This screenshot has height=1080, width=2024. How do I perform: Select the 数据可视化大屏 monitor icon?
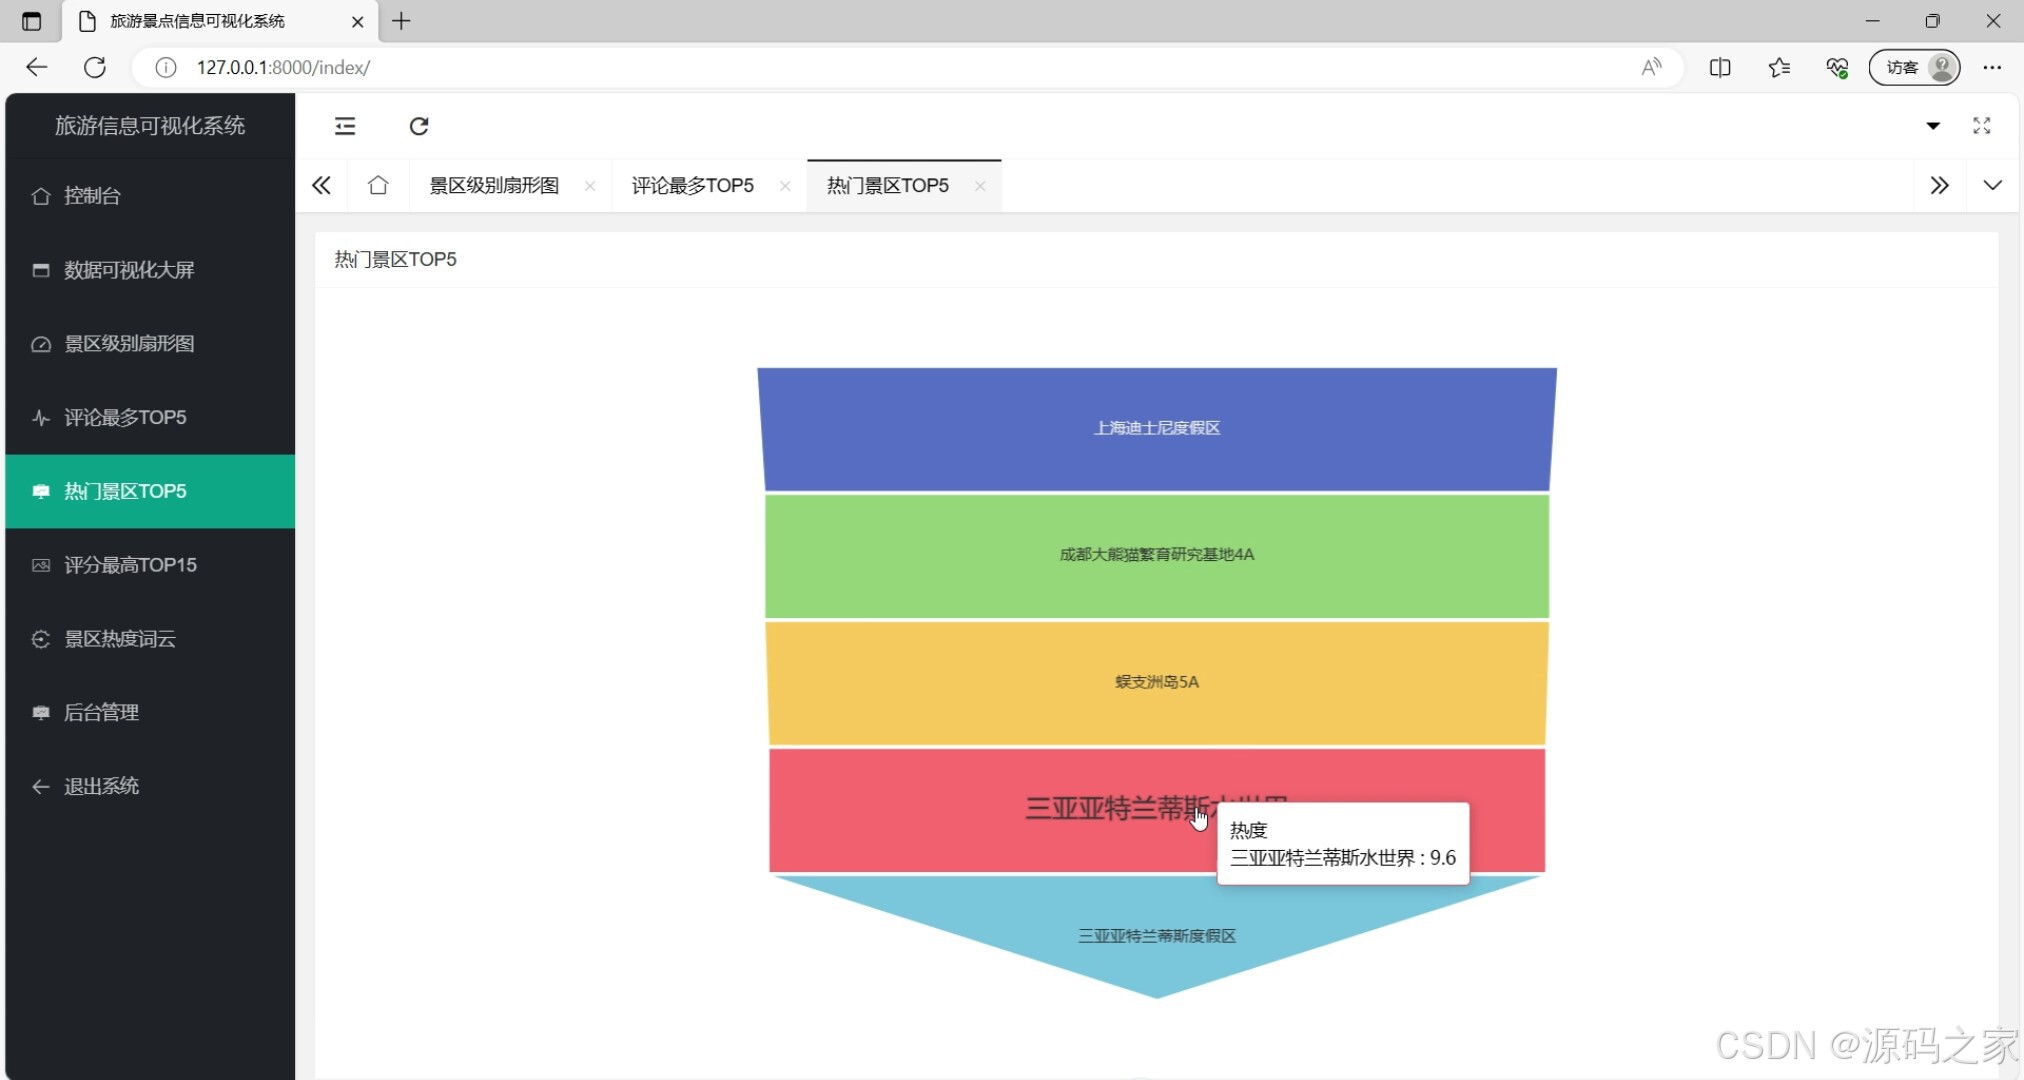coord(40,270)
